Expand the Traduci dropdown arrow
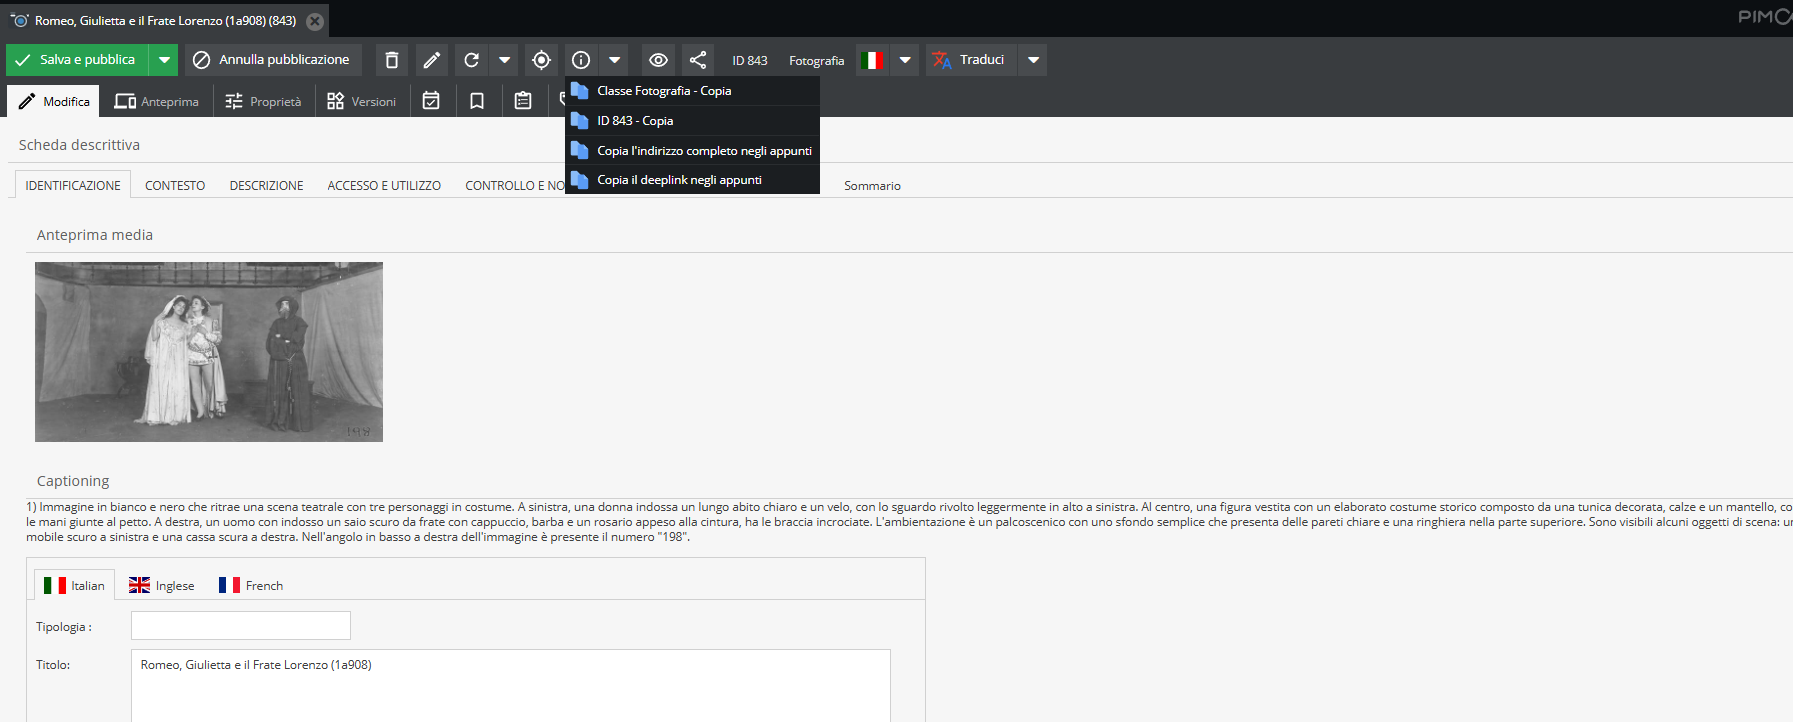1793x722 pixels. (x=1034, y=60)
